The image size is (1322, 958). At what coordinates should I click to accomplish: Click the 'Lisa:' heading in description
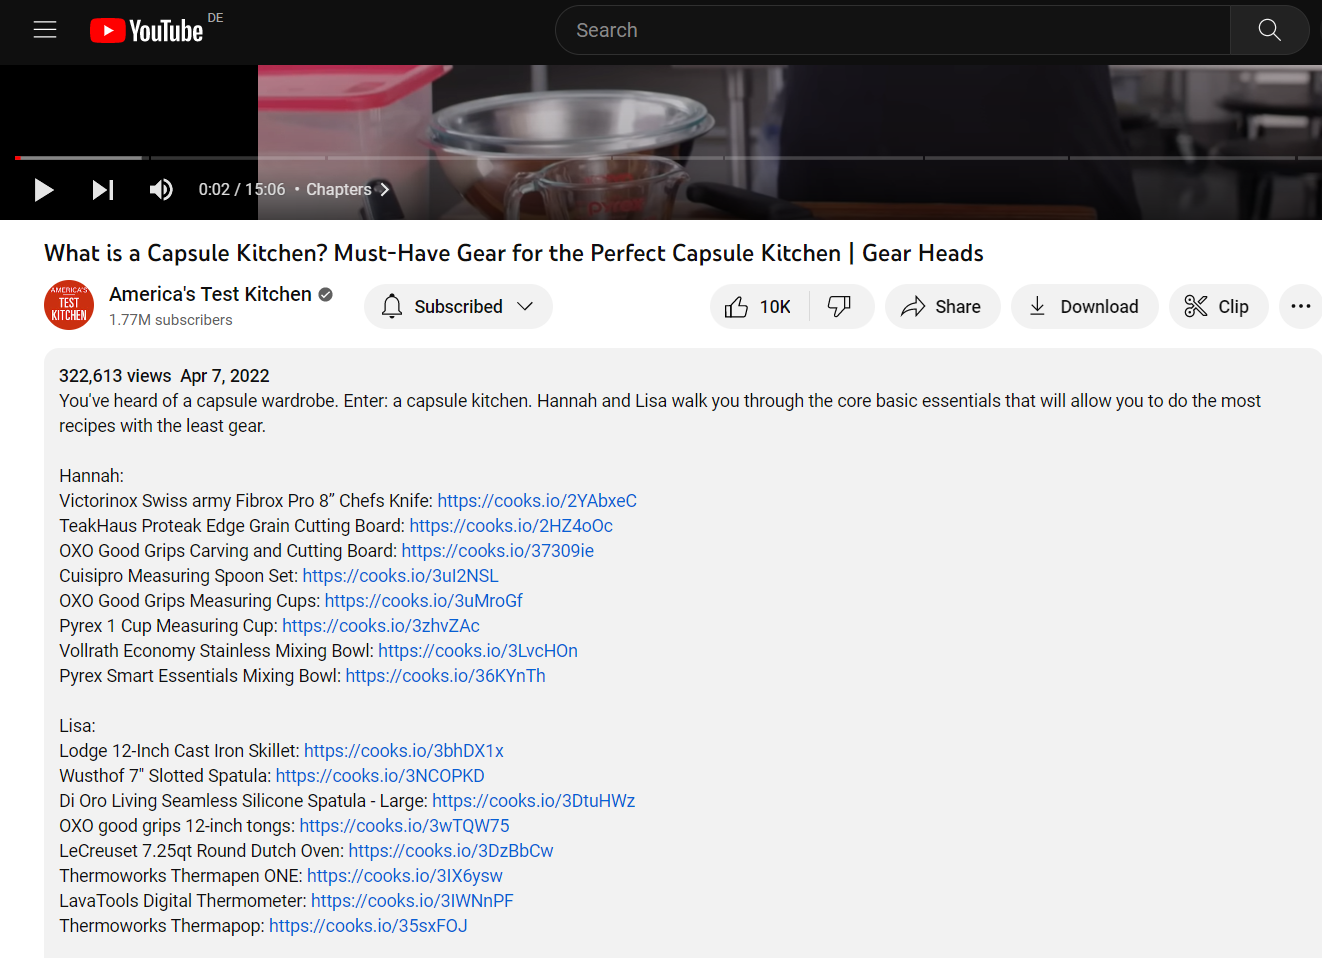[x=77, y=726]
